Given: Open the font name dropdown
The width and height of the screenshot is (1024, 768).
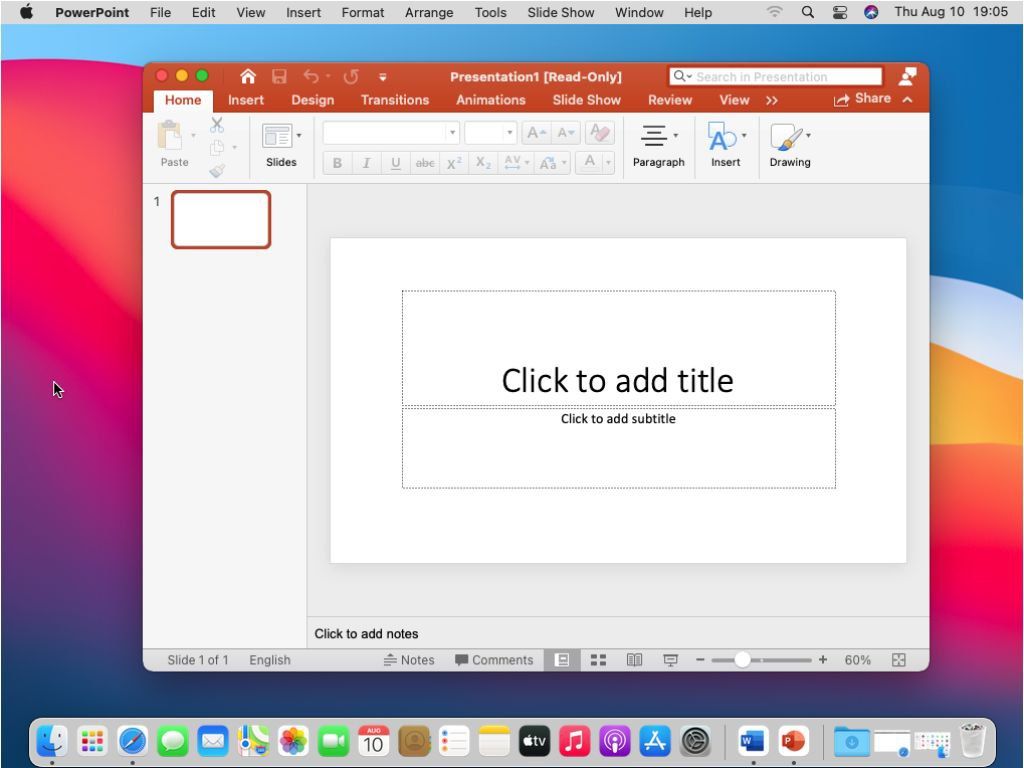Looking at the screenshot, I should tap(452, 133).
